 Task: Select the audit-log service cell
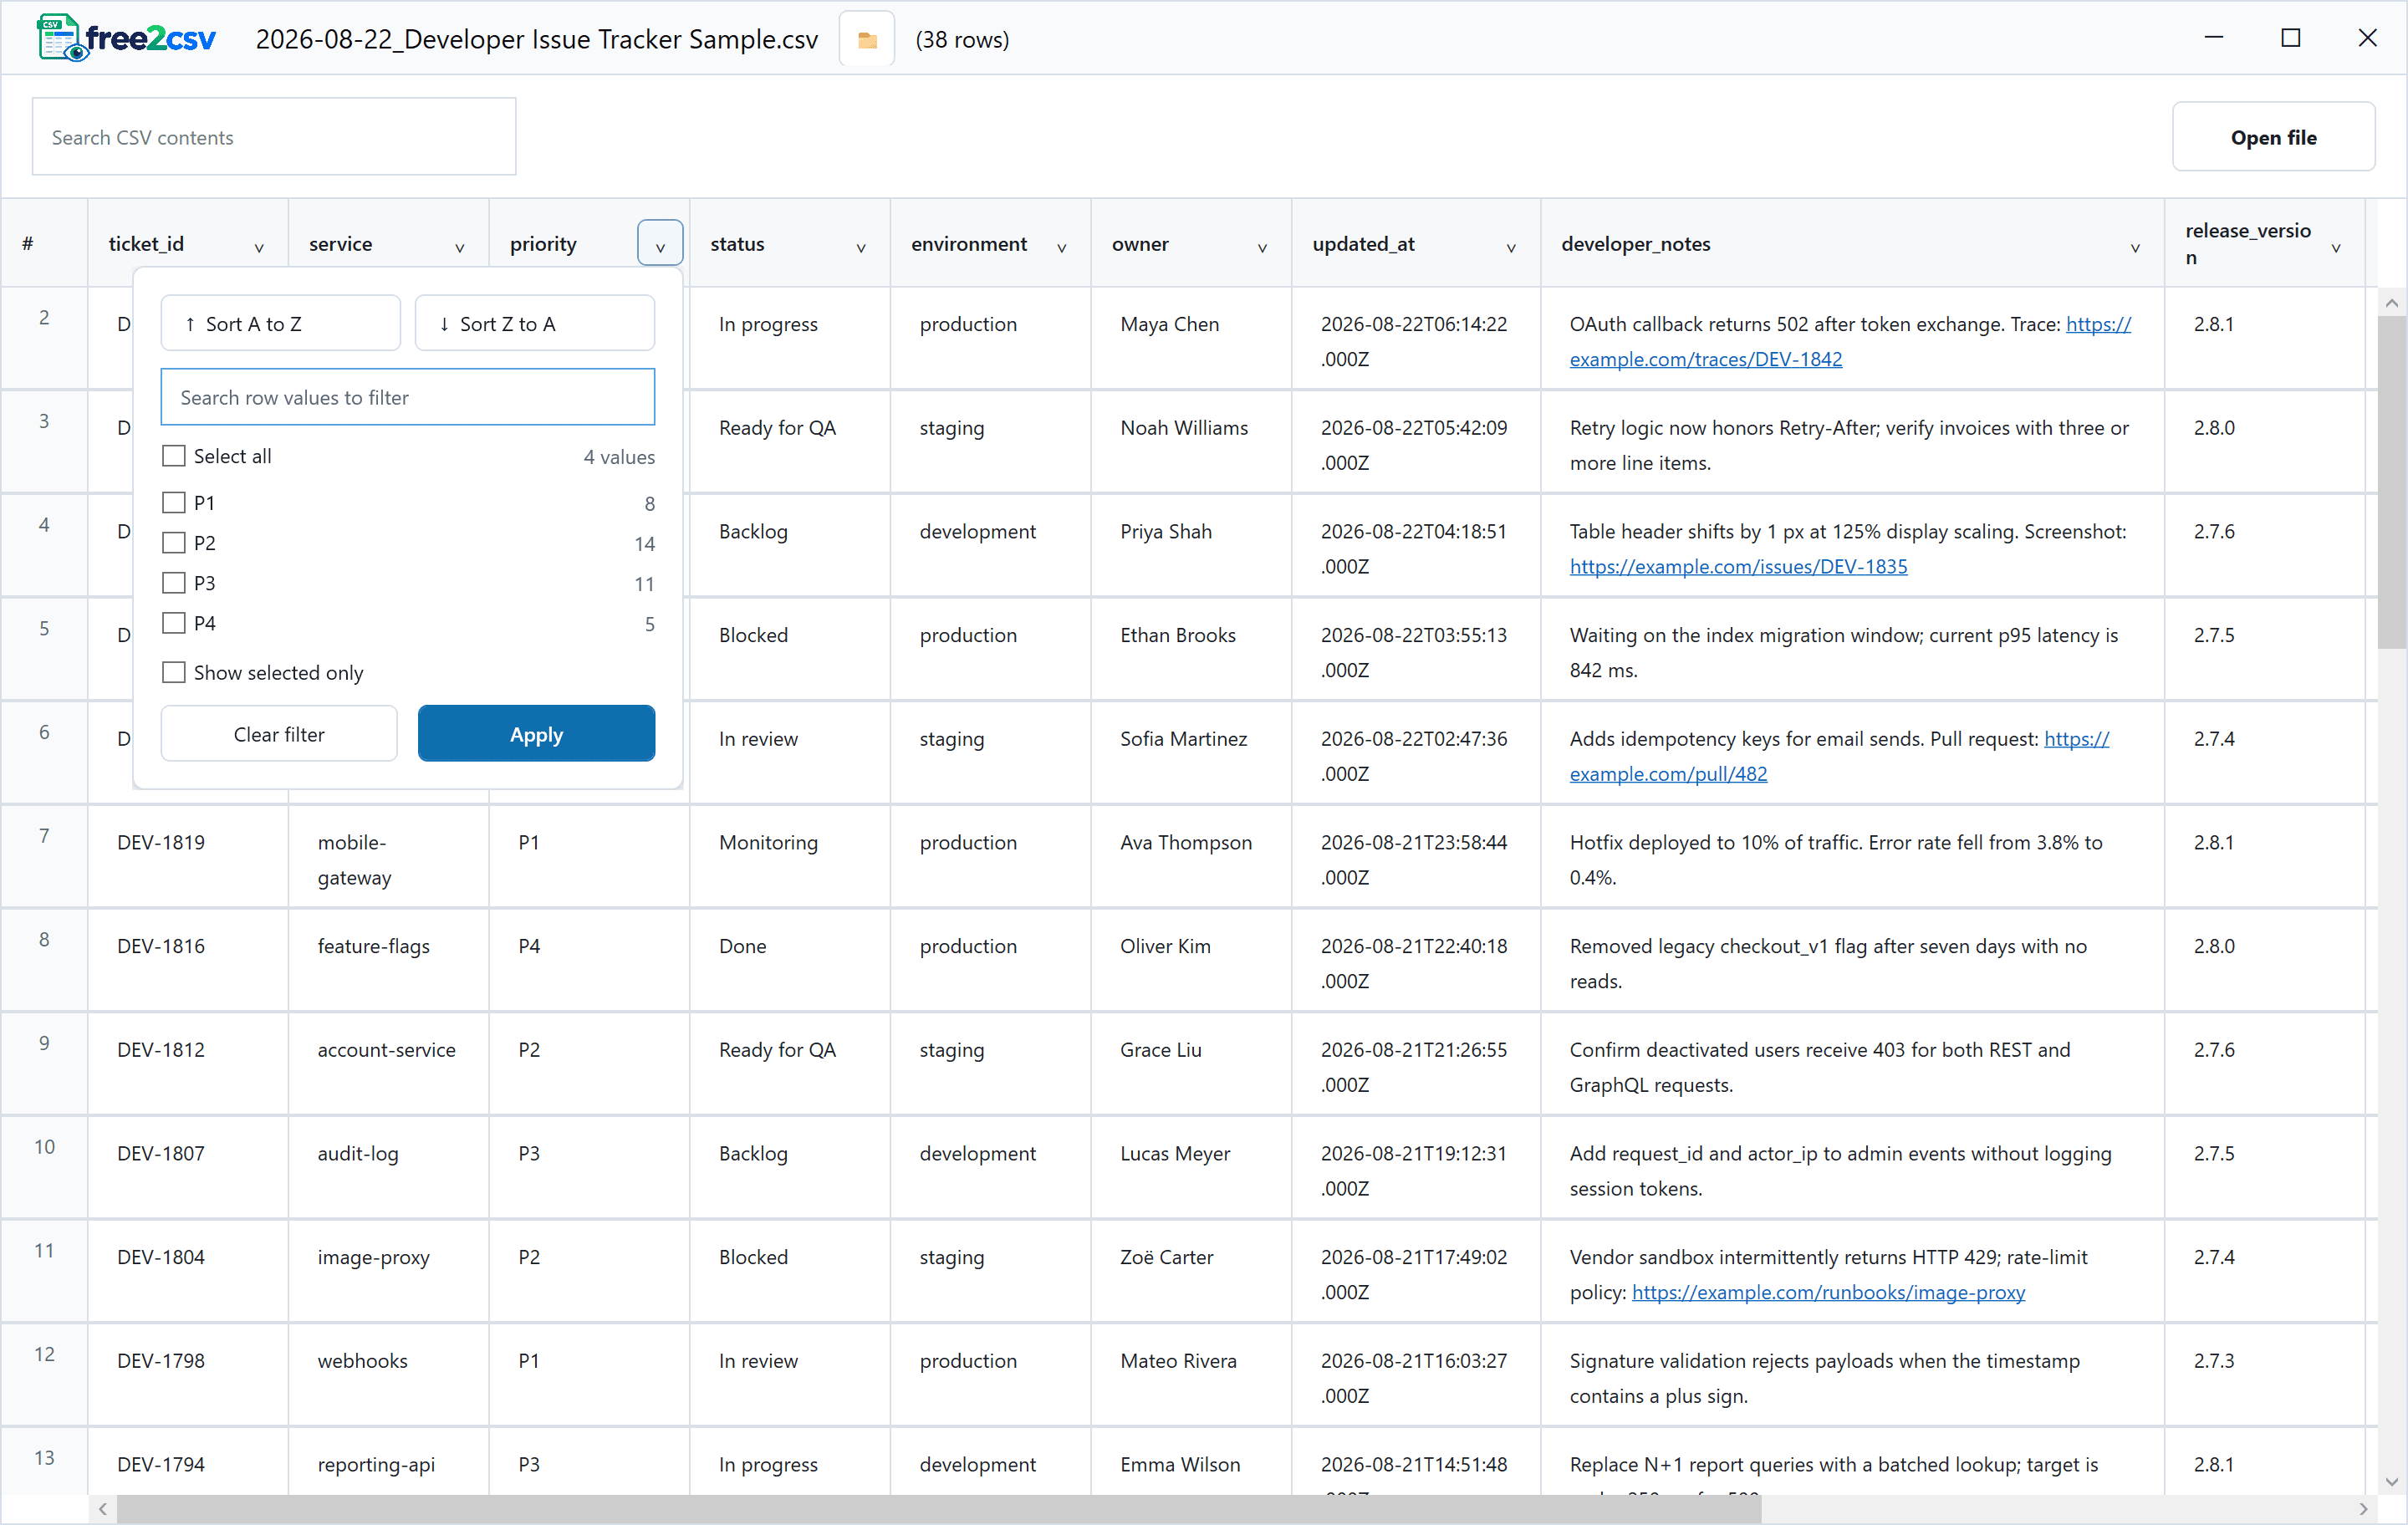389,1168
